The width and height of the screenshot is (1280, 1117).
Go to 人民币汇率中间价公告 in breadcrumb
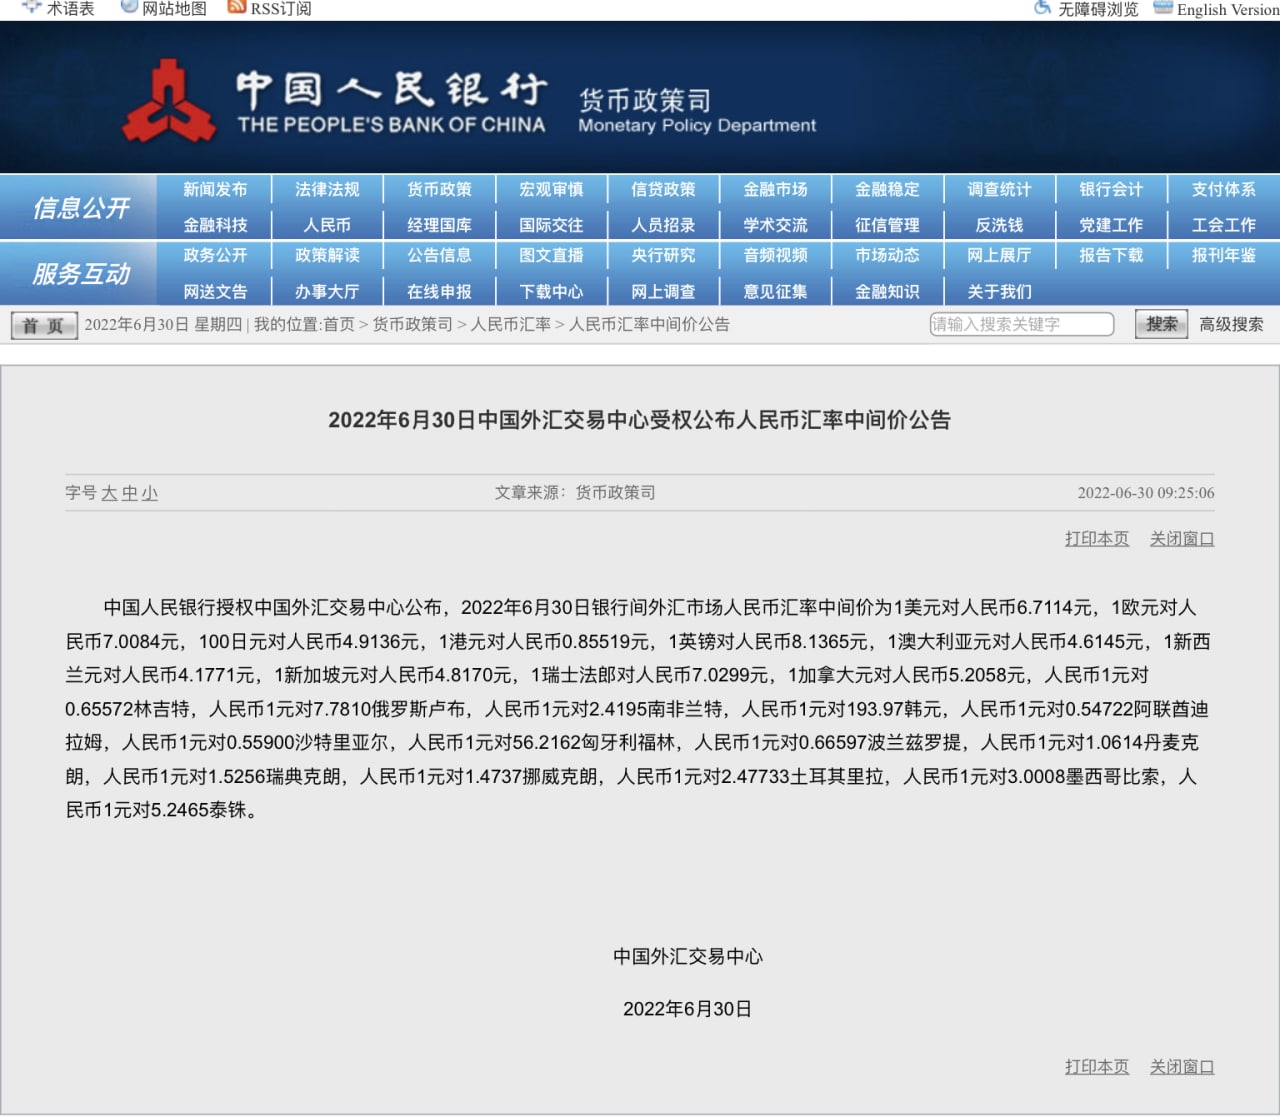[649, 324]
